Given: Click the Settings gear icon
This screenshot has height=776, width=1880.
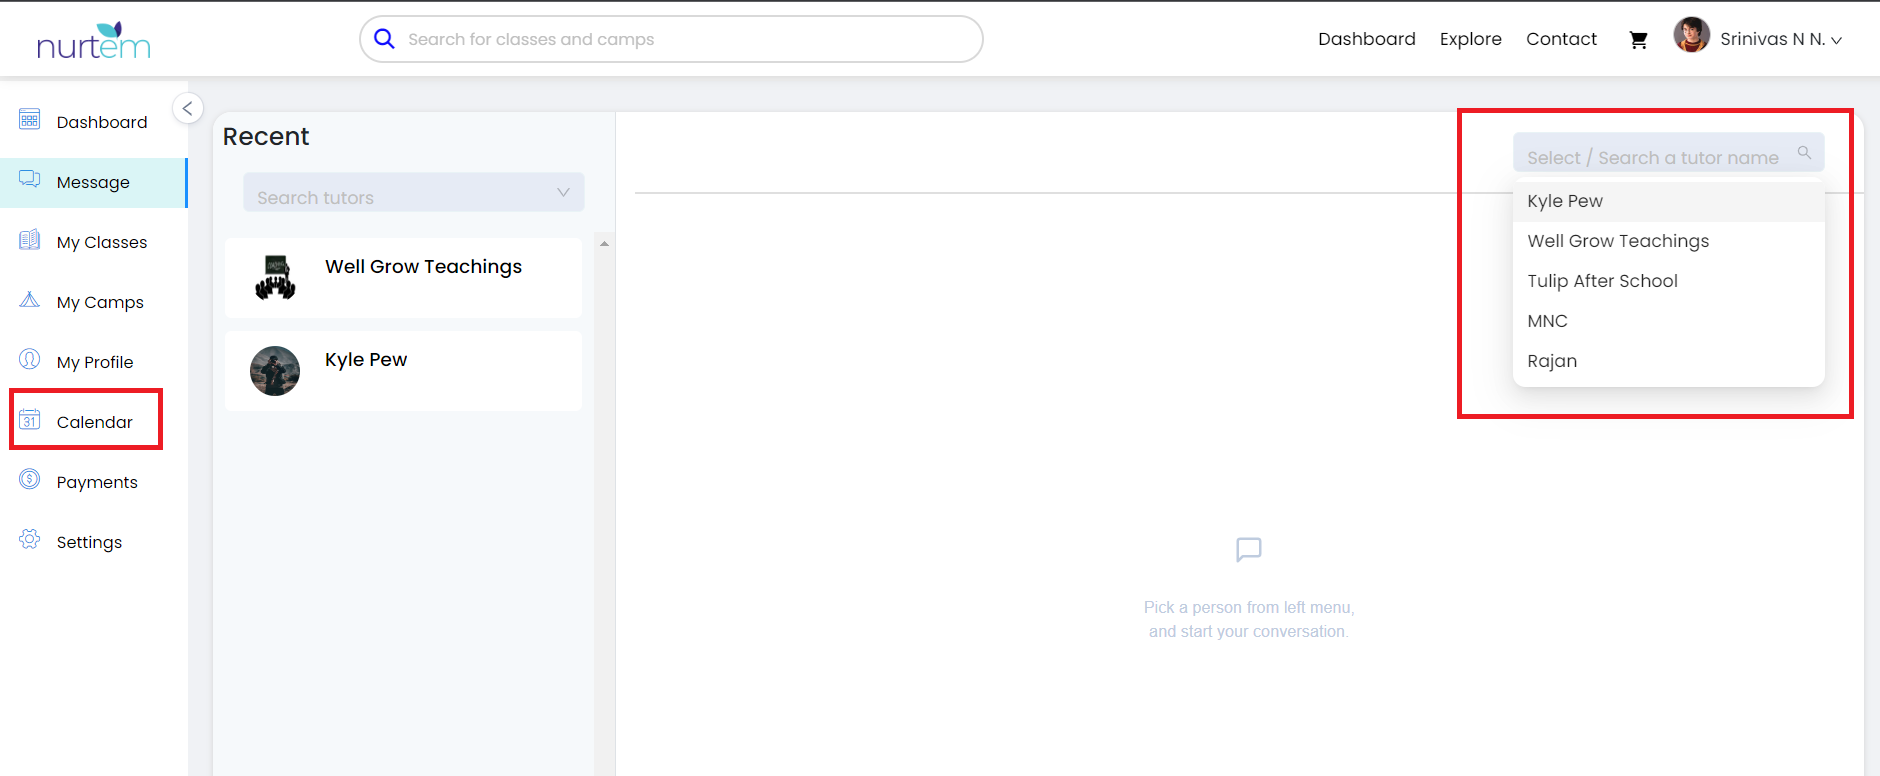Looking at the screenshot, I should coord(30,540).
